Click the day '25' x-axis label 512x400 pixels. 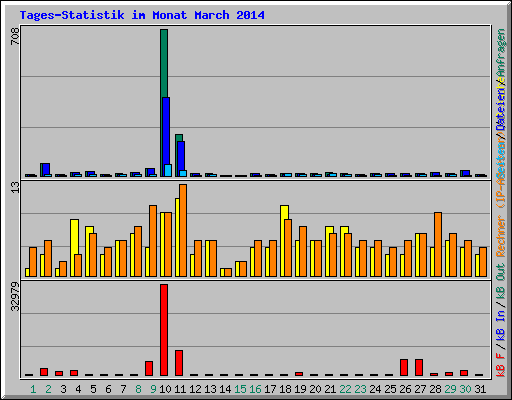pos(390,389)
